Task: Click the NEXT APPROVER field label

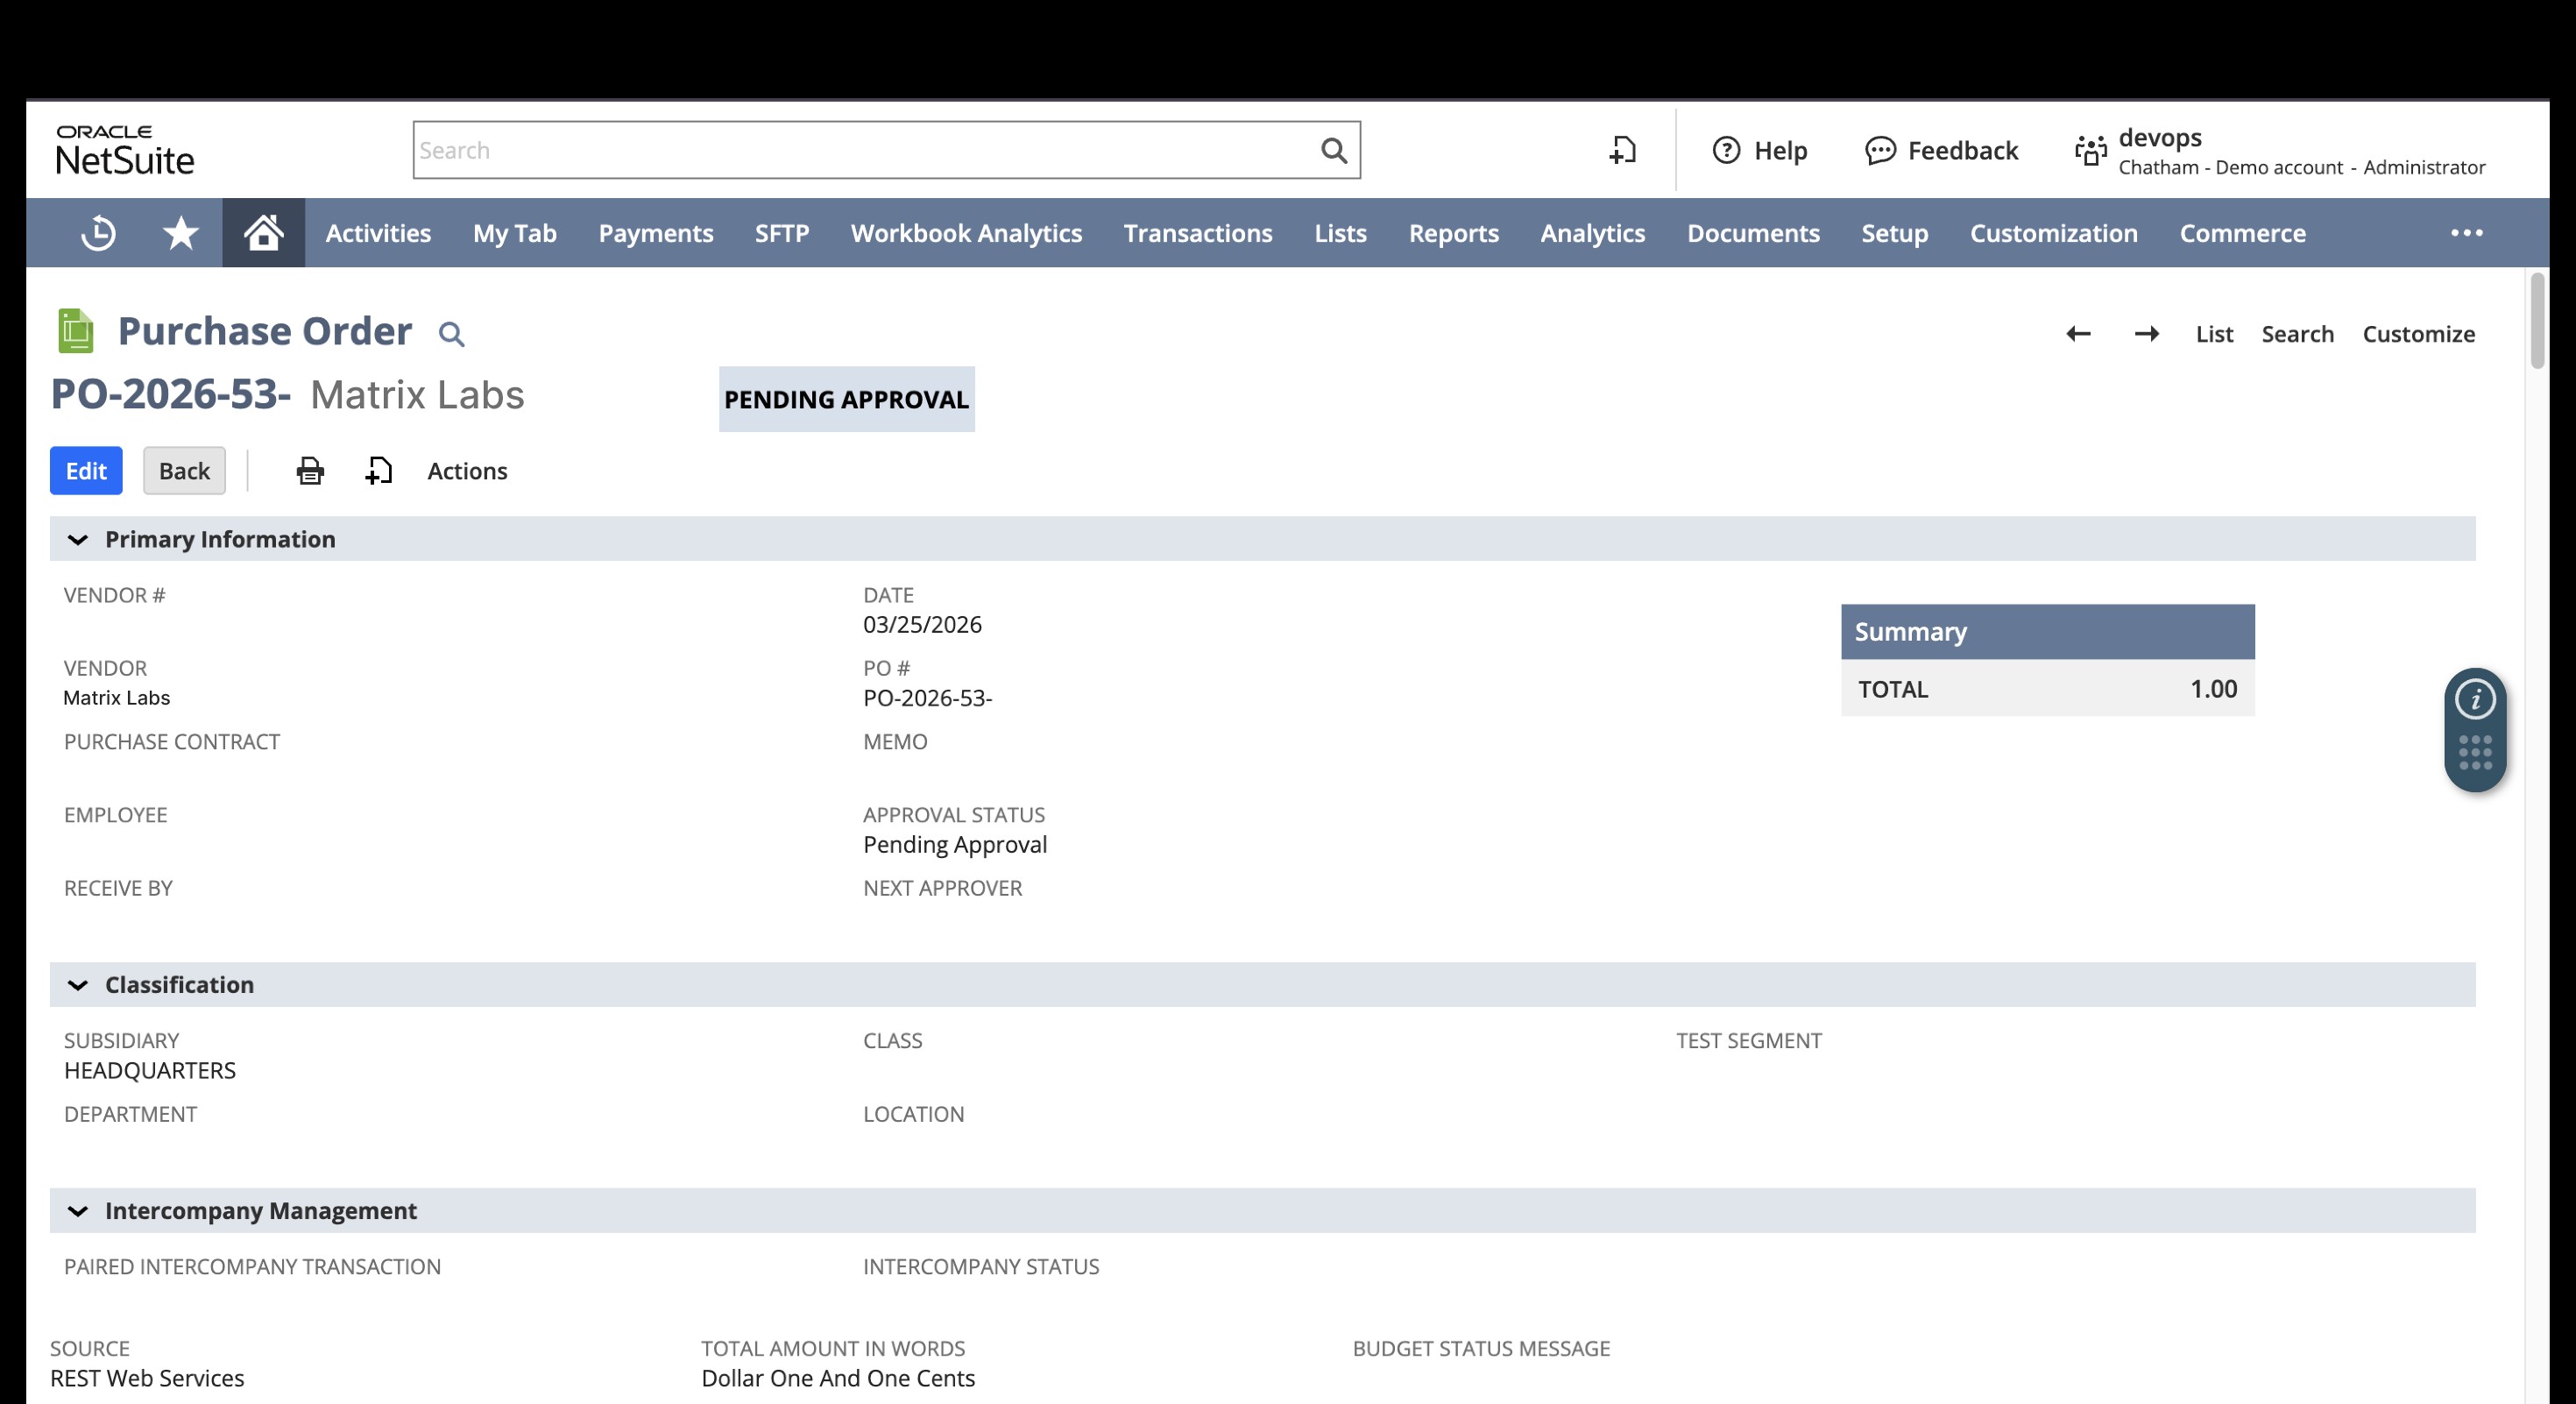Action: pos(942,888)
